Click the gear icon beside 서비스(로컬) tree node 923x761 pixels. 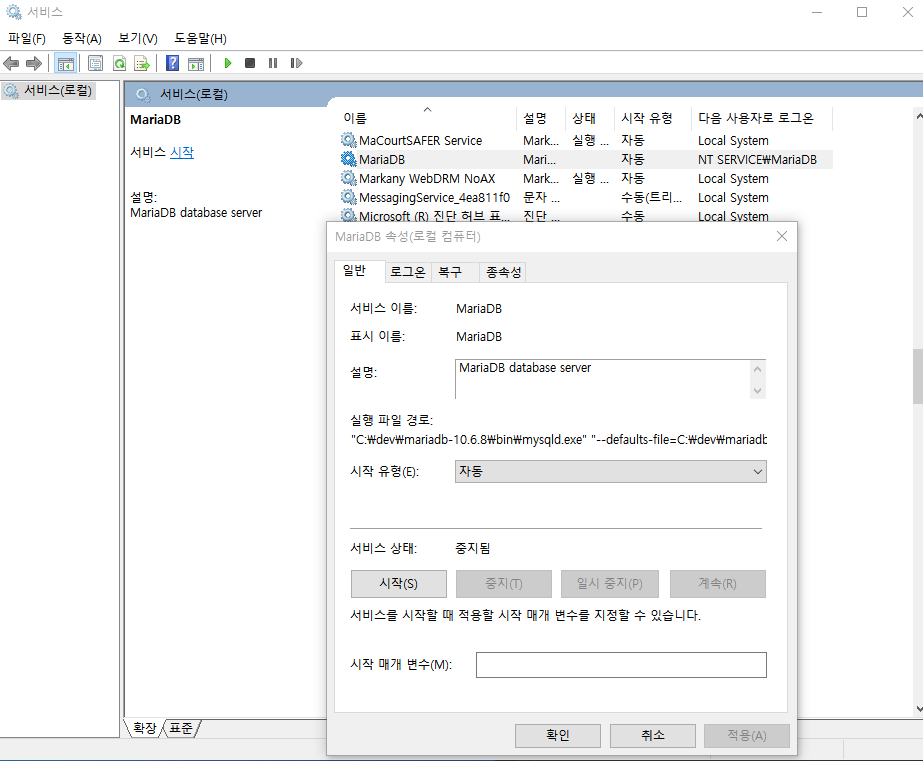pyautogui.click(x=11, y=91)
